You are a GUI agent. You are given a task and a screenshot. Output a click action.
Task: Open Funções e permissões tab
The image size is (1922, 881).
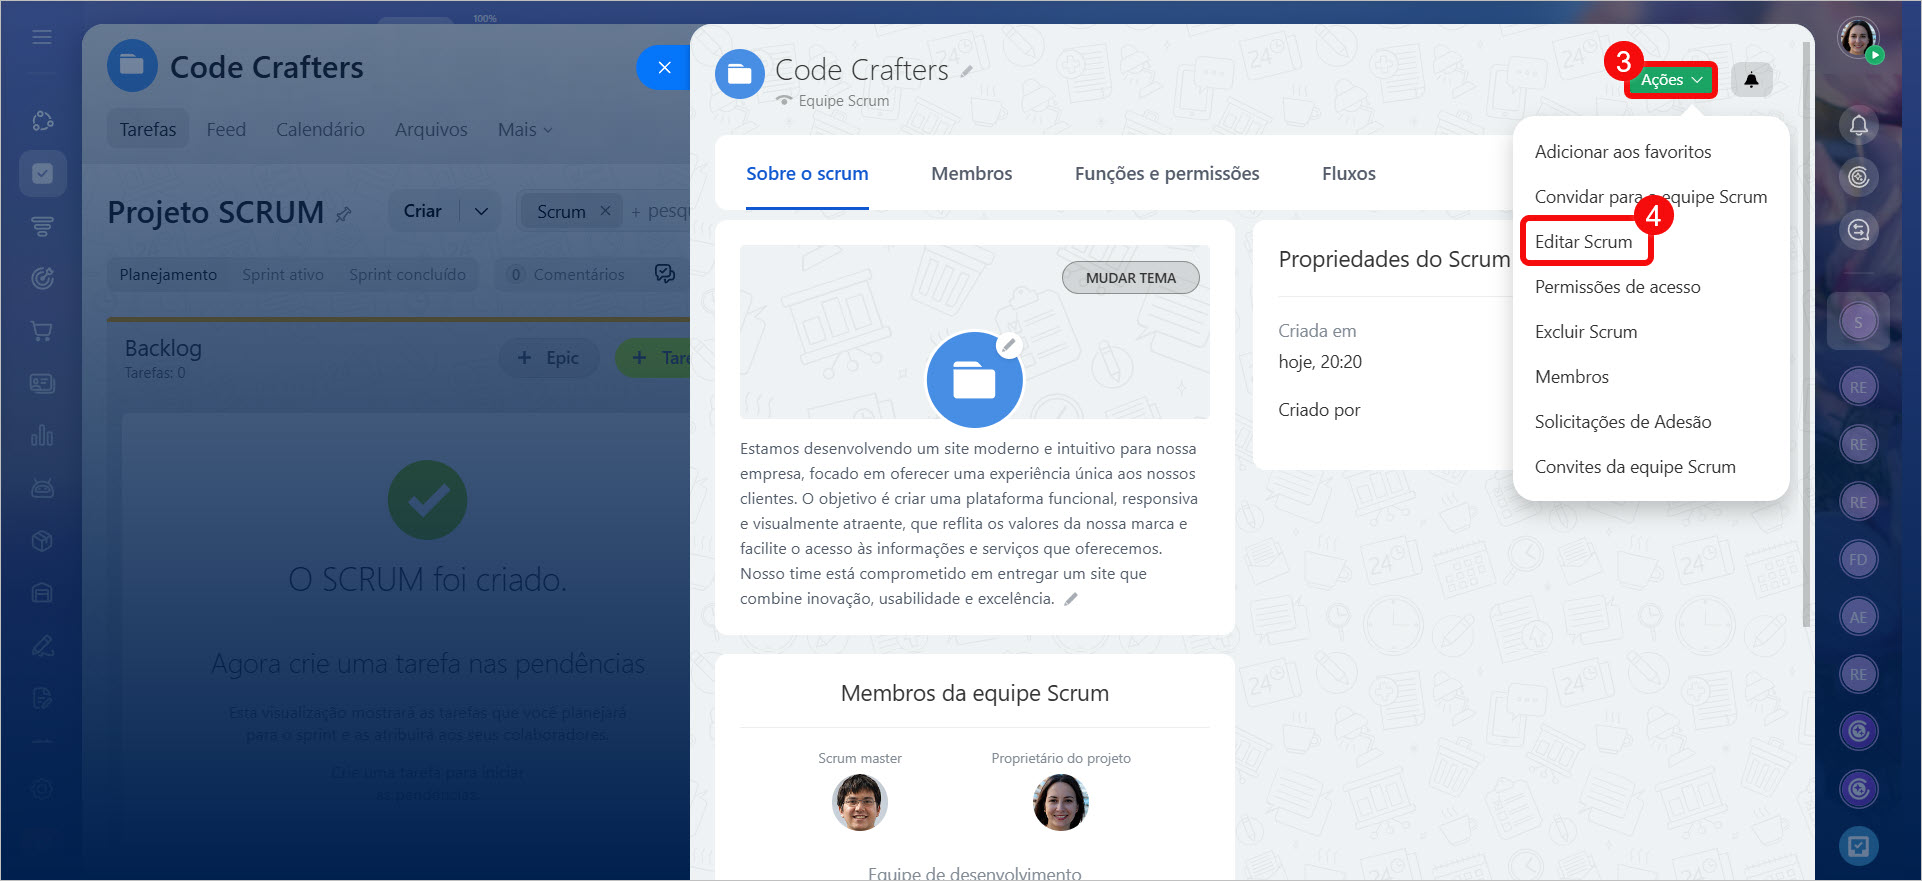[x=1166, y=173]
